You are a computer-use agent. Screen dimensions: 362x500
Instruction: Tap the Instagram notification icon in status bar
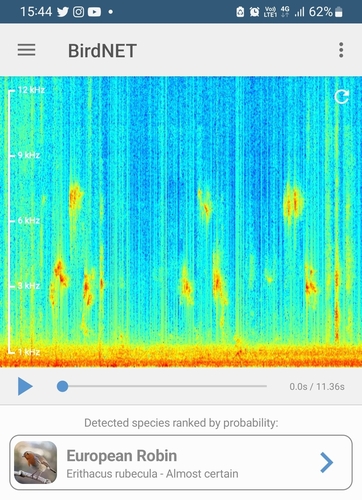78,12
